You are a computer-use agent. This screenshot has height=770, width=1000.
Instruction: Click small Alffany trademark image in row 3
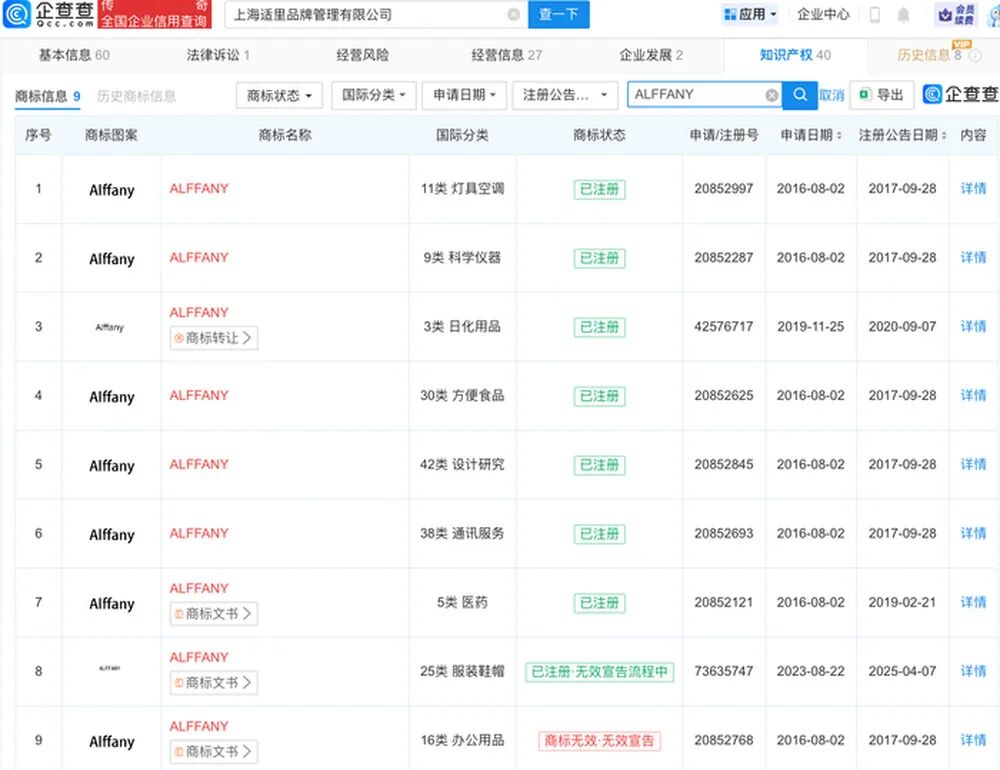pyautogui.click(x=110, y=327)
